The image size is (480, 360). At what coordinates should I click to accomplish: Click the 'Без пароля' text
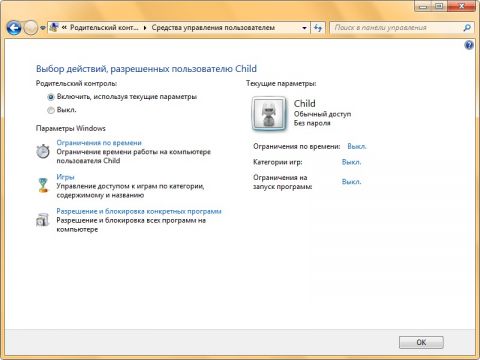[x=312, y=123]
